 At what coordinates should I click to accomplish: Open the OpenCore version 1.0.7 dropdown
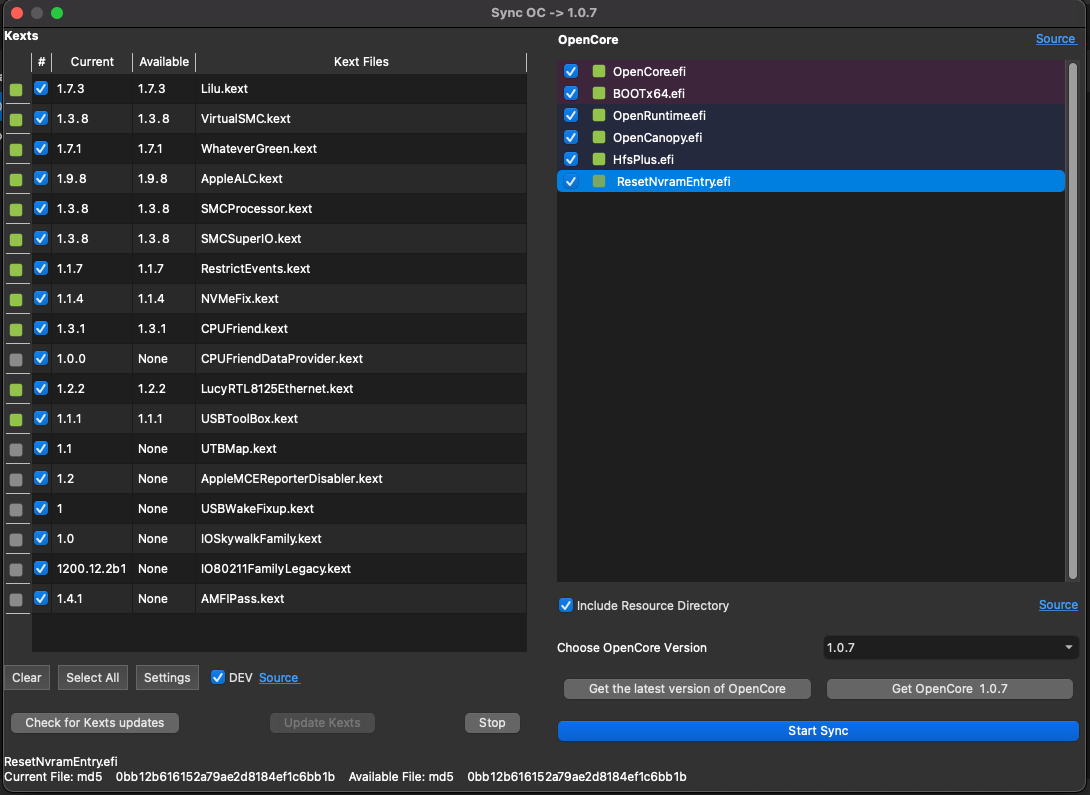(x=950, y=648)
